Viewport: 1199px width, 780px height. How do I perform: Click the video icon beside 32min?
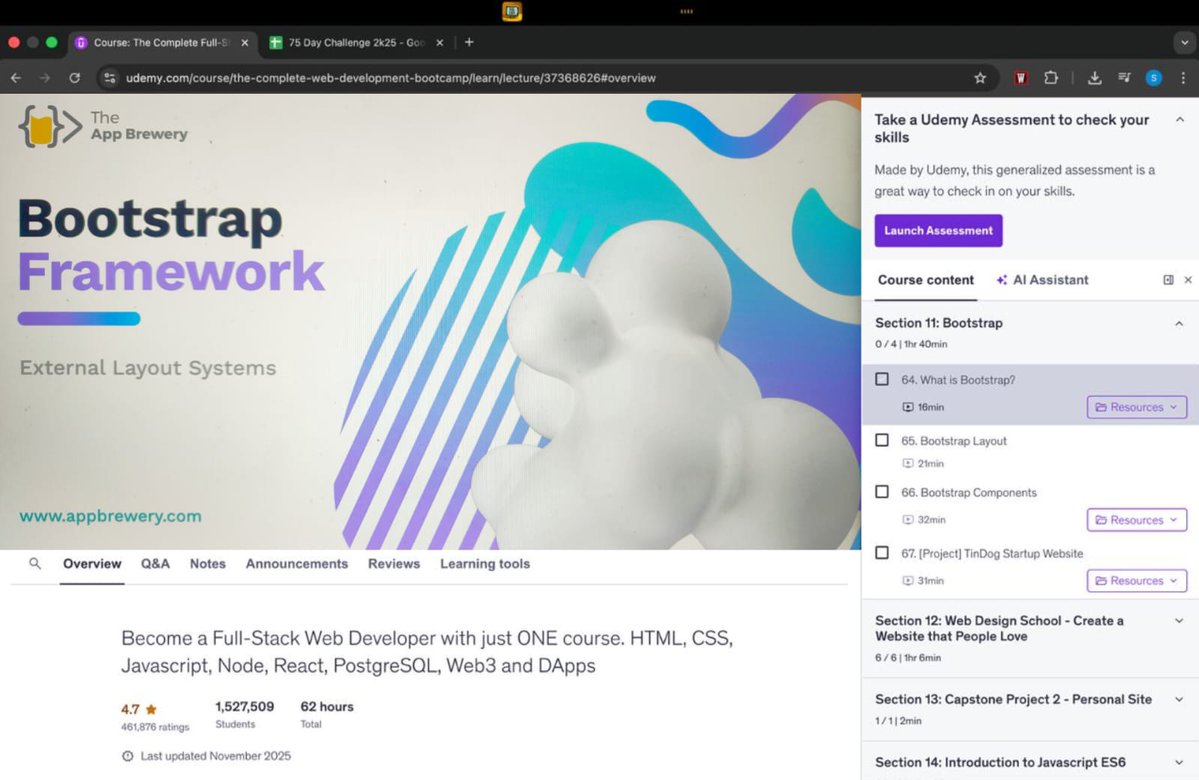point(908,520)
